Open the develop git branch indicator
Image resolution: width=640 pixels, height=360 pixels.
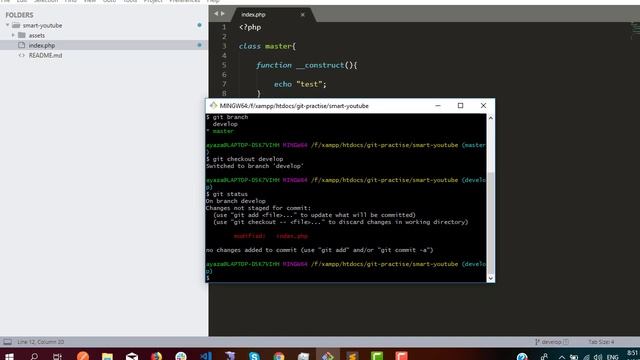point(551,342)
